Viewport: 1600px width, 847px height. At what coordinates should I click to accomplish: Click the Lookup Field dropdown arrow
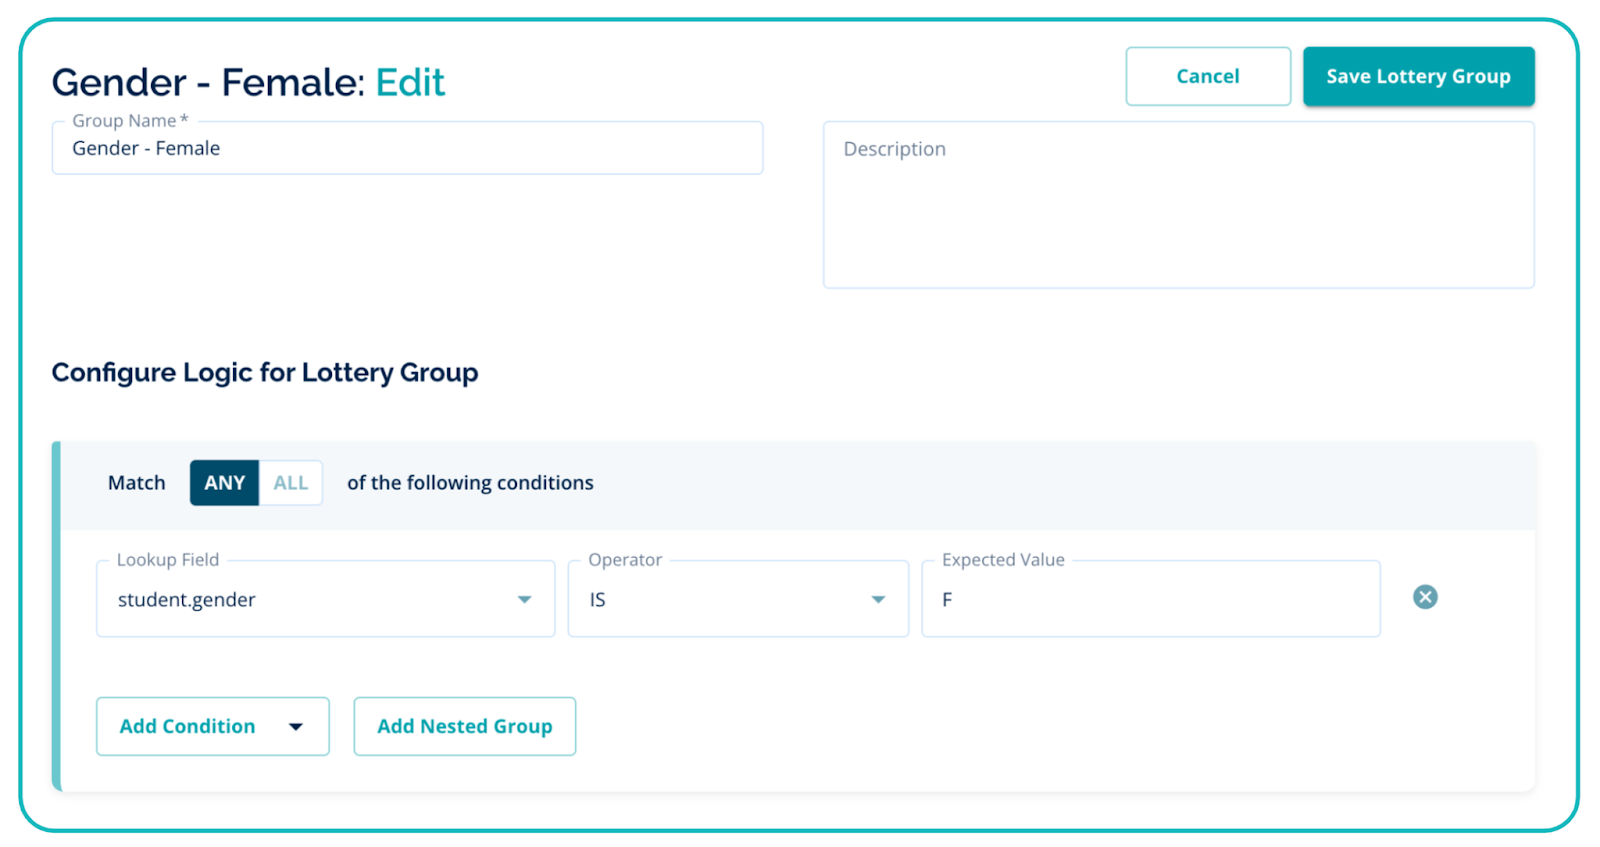click(524, 600)
